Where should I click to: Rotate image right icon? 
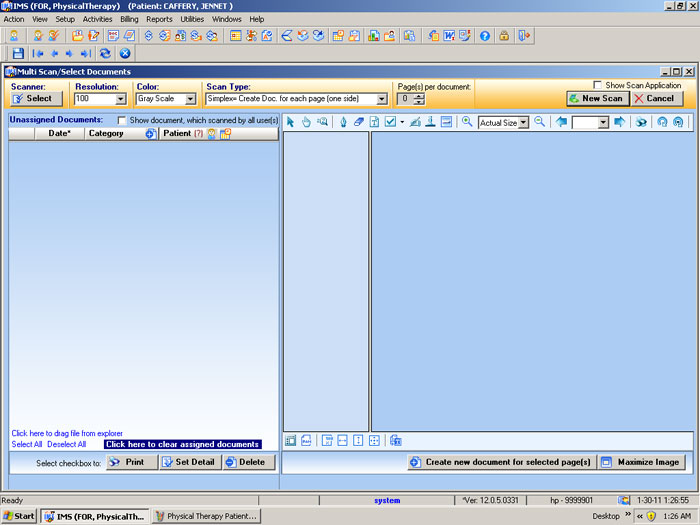point(678,122)
